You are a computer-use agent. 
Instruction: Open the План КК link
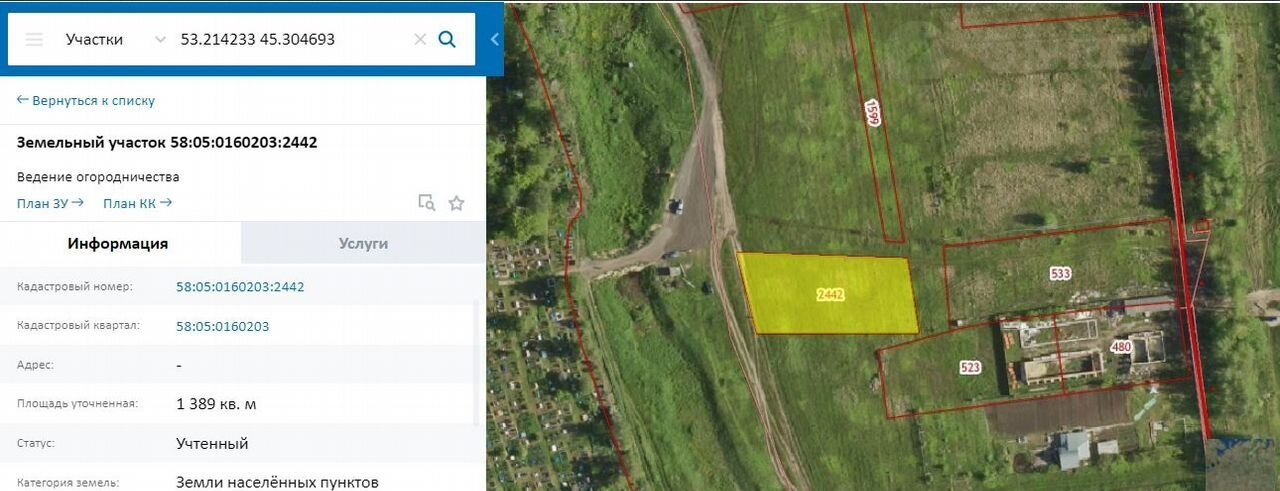138,203
